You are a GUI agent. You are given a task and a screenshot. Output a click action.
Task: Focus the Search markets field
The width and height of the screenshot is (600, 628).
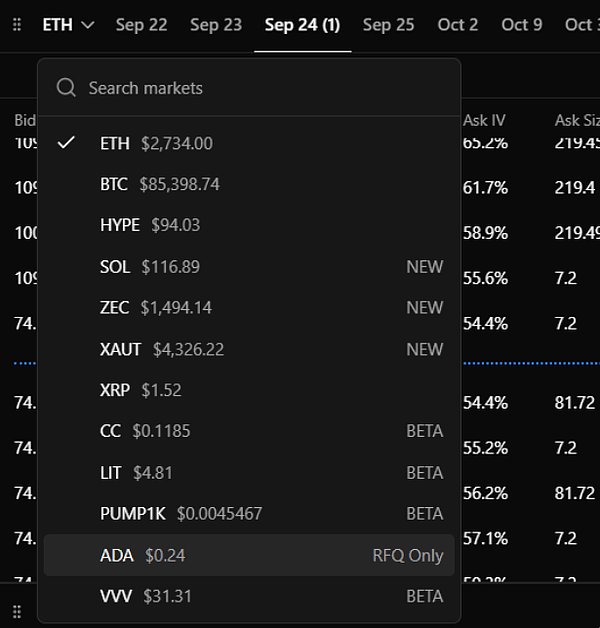tap(249, 88)
